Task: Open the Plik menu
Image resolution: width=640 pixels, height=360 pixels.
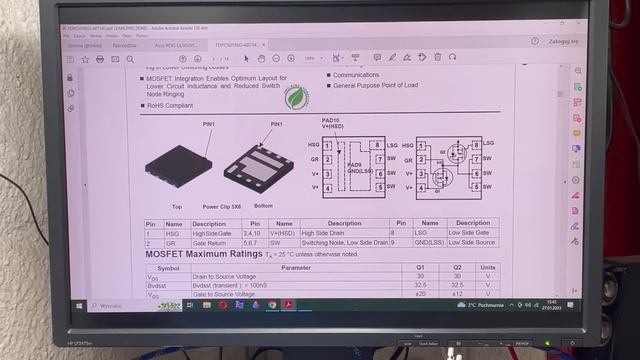Action: tap(66, 36)
